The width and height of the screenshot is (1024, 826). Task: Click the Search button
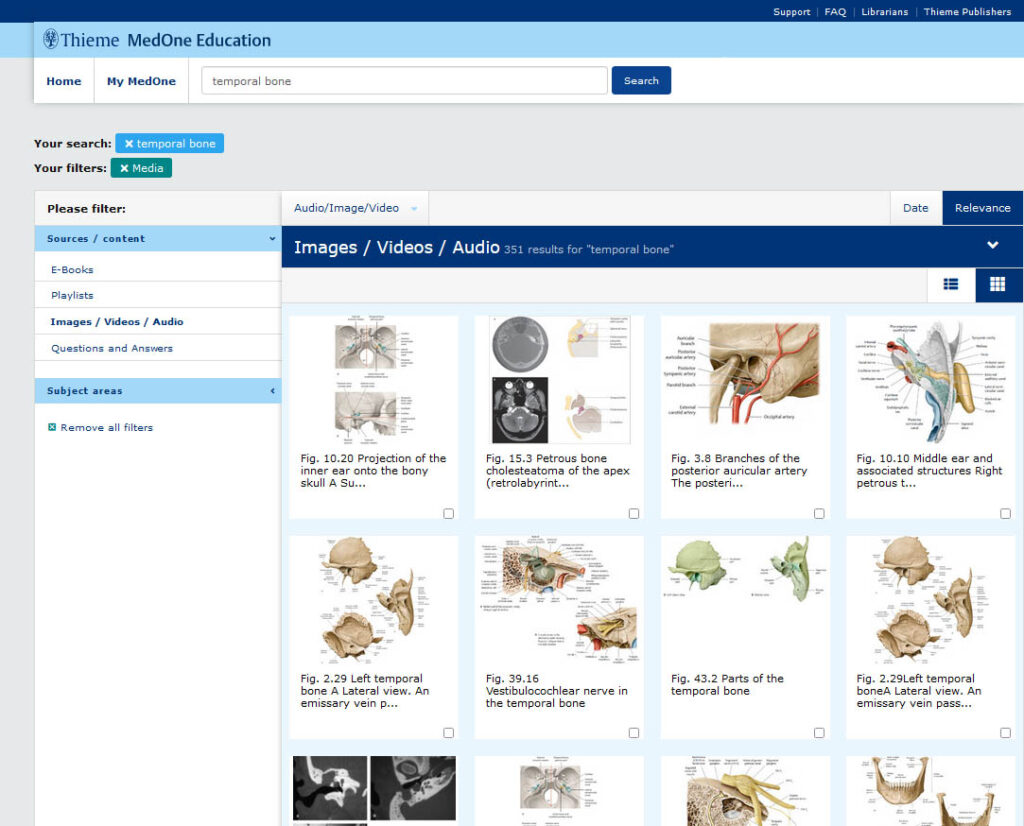tap(640, 80)
